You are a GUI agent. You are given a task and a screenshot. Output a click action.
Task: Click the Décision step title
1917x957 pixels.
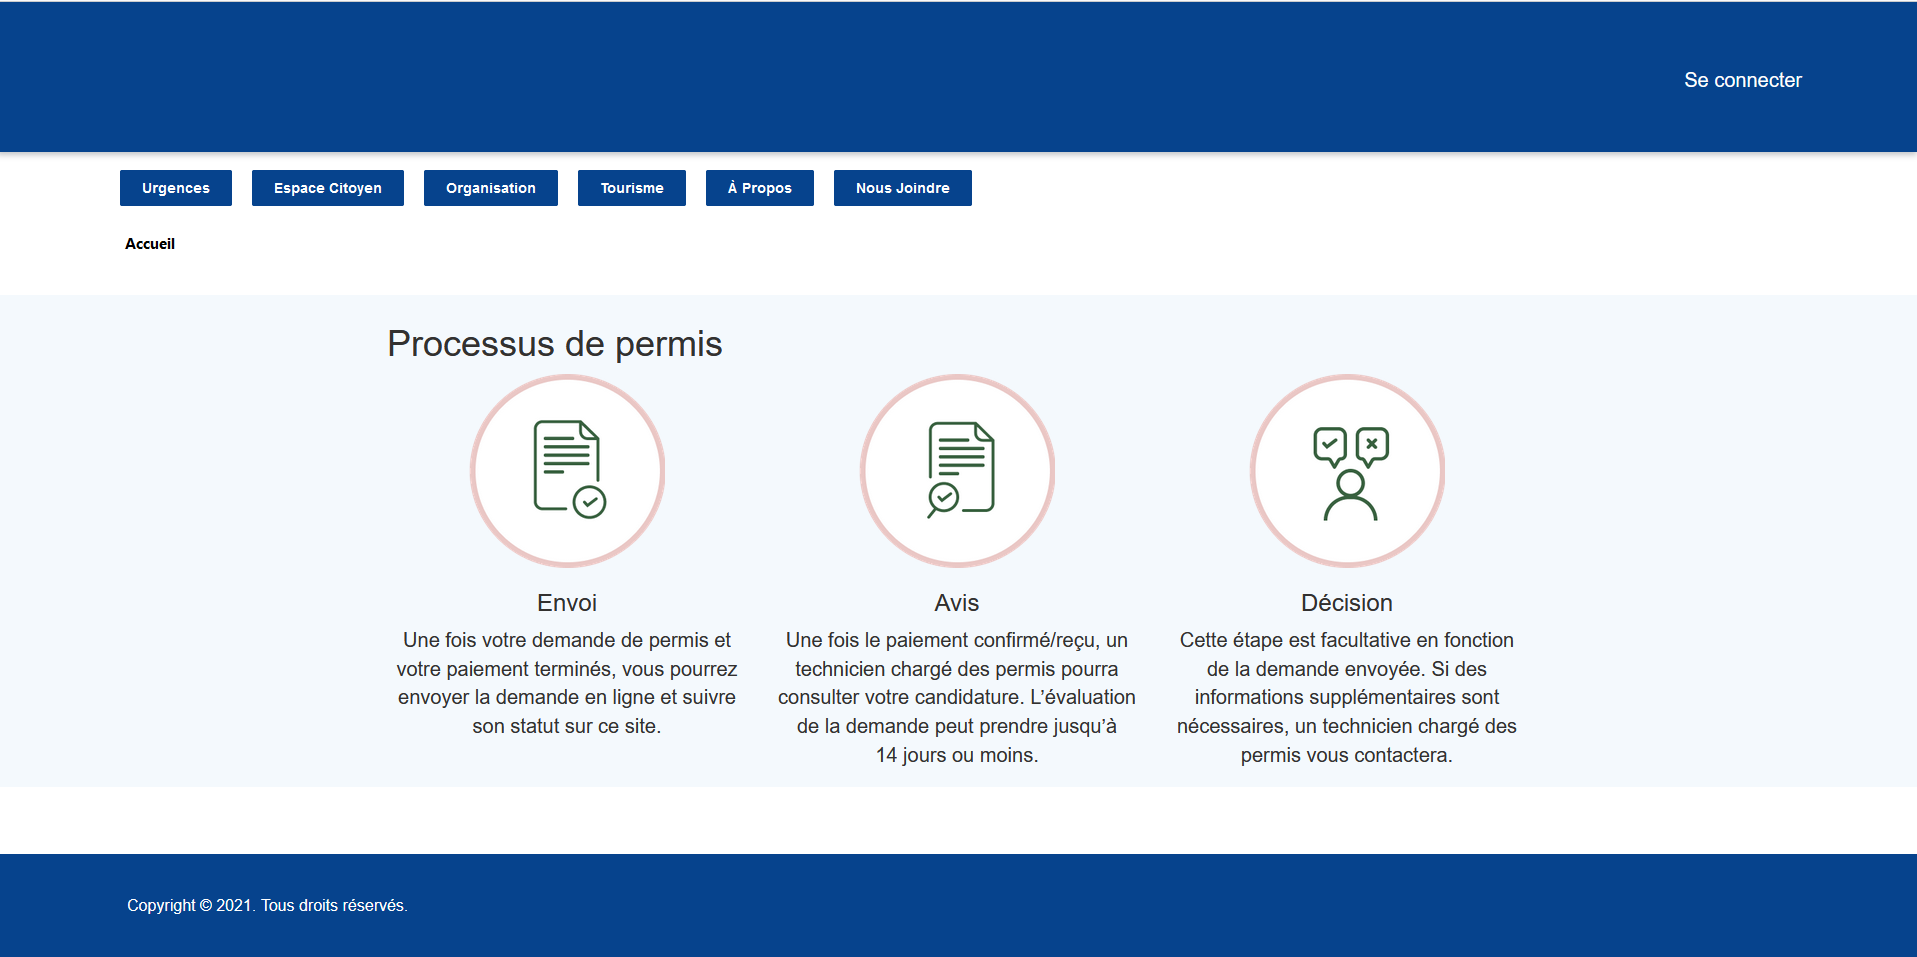[x=1347, y=603]
